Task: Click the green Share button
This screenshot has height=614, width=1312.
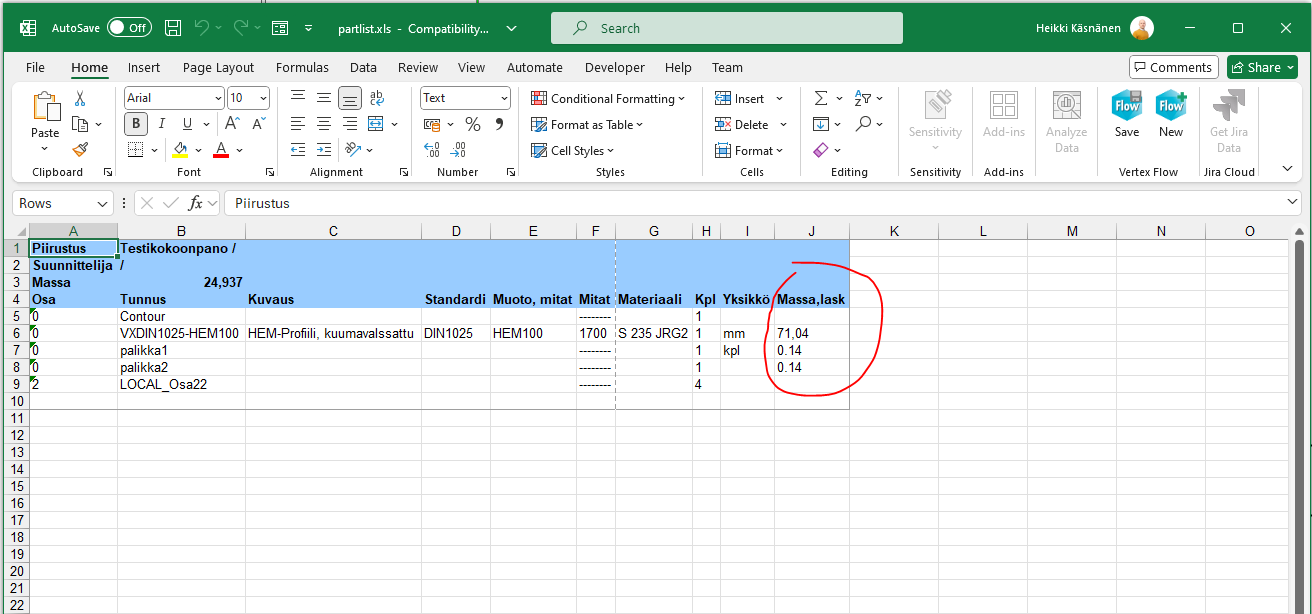Action: tap(1262, 67)
